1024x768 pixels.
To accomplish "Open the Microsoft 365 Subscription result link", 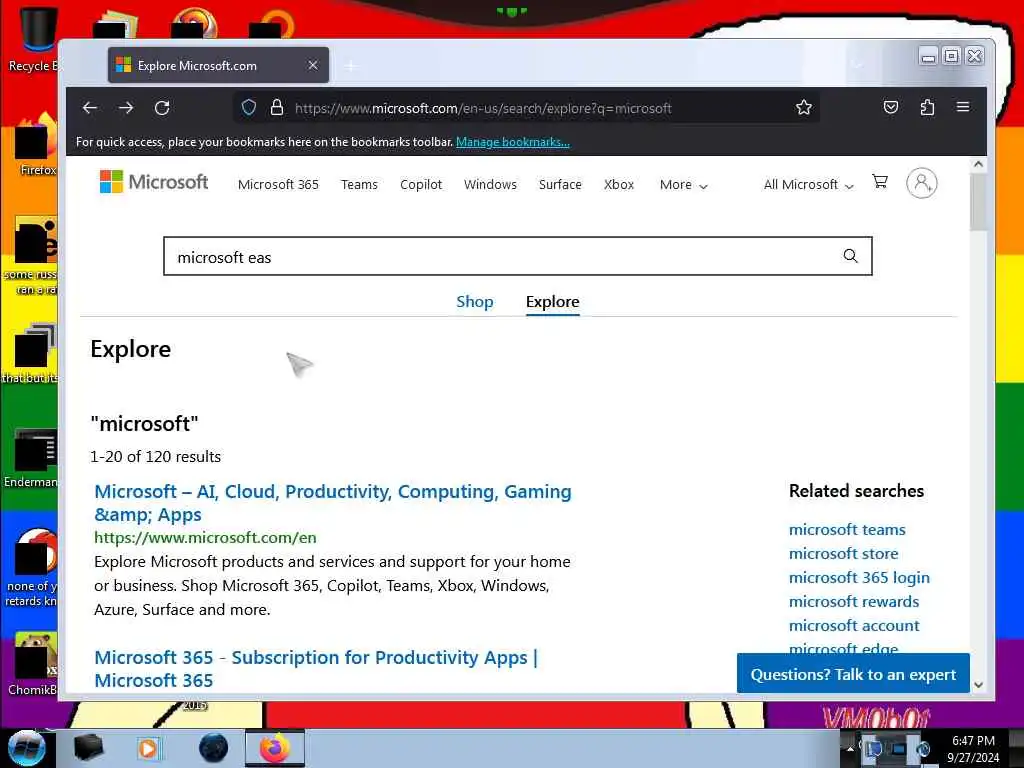I will coord(316,669).
